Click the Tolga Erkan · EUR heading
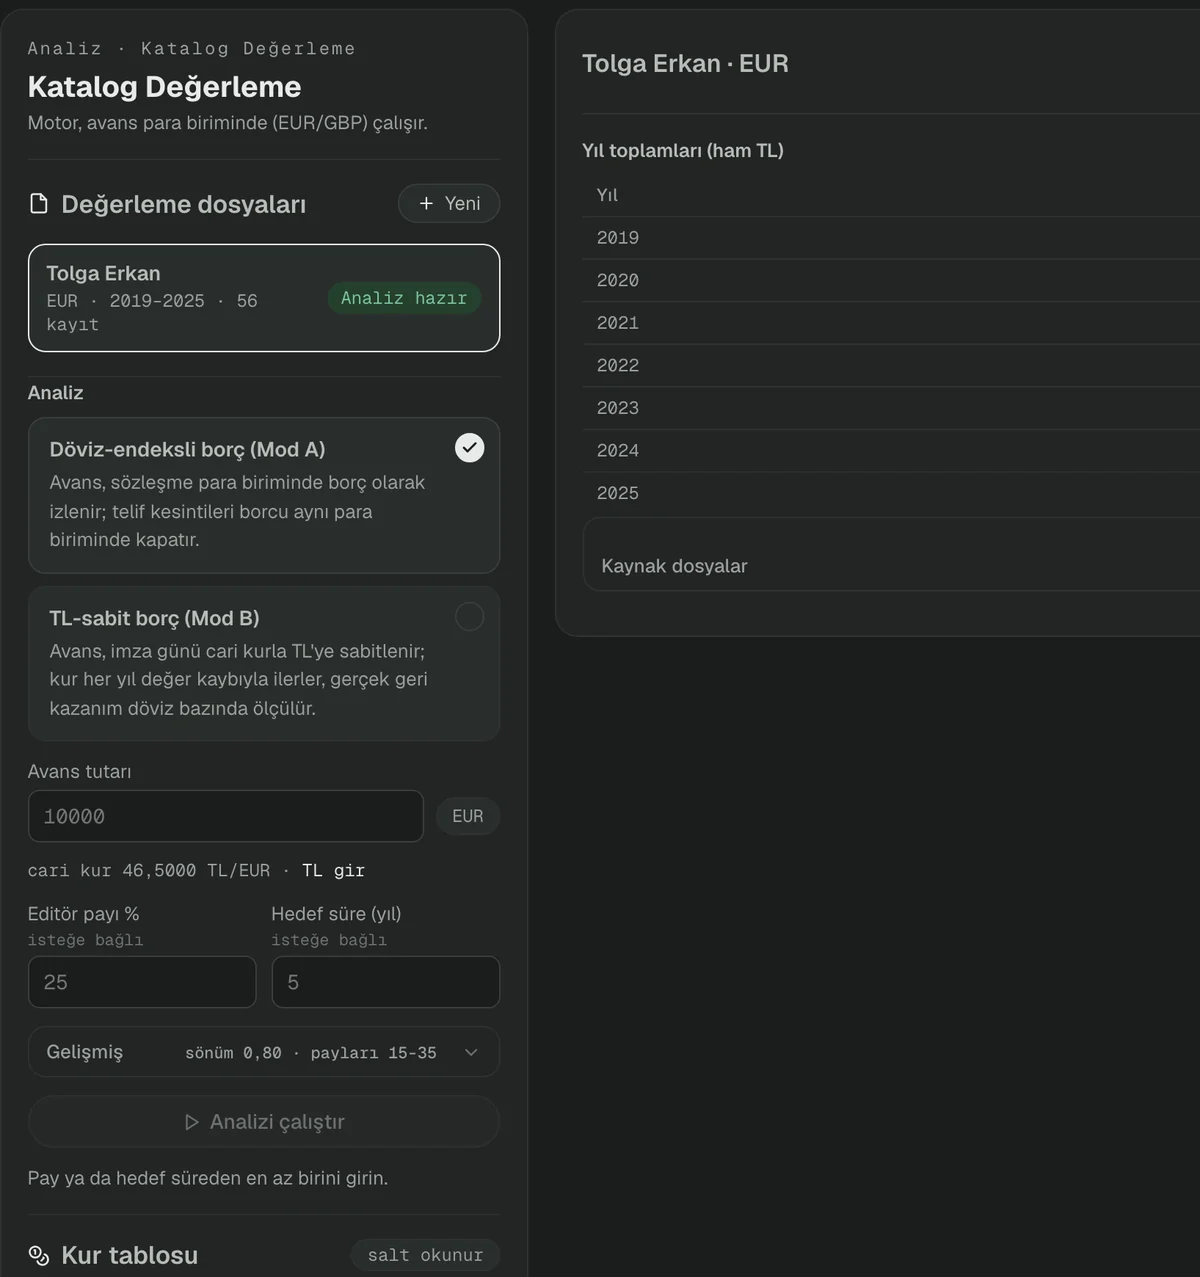 click(685, 64)
